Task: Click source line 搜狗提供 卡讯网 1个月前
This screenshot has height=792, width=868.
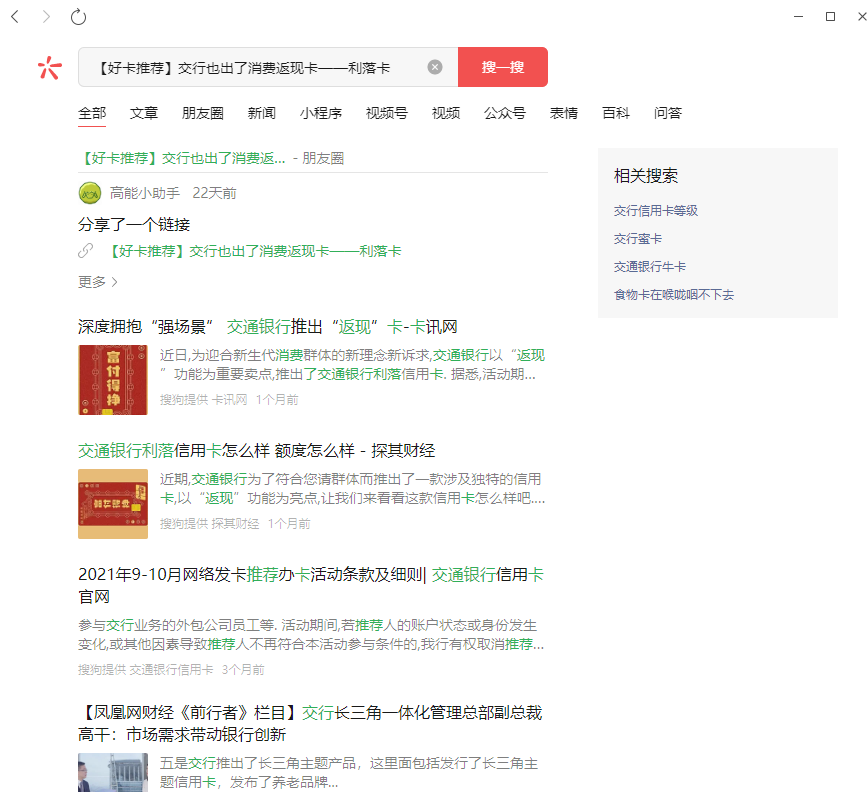Action: coord(229,400)
